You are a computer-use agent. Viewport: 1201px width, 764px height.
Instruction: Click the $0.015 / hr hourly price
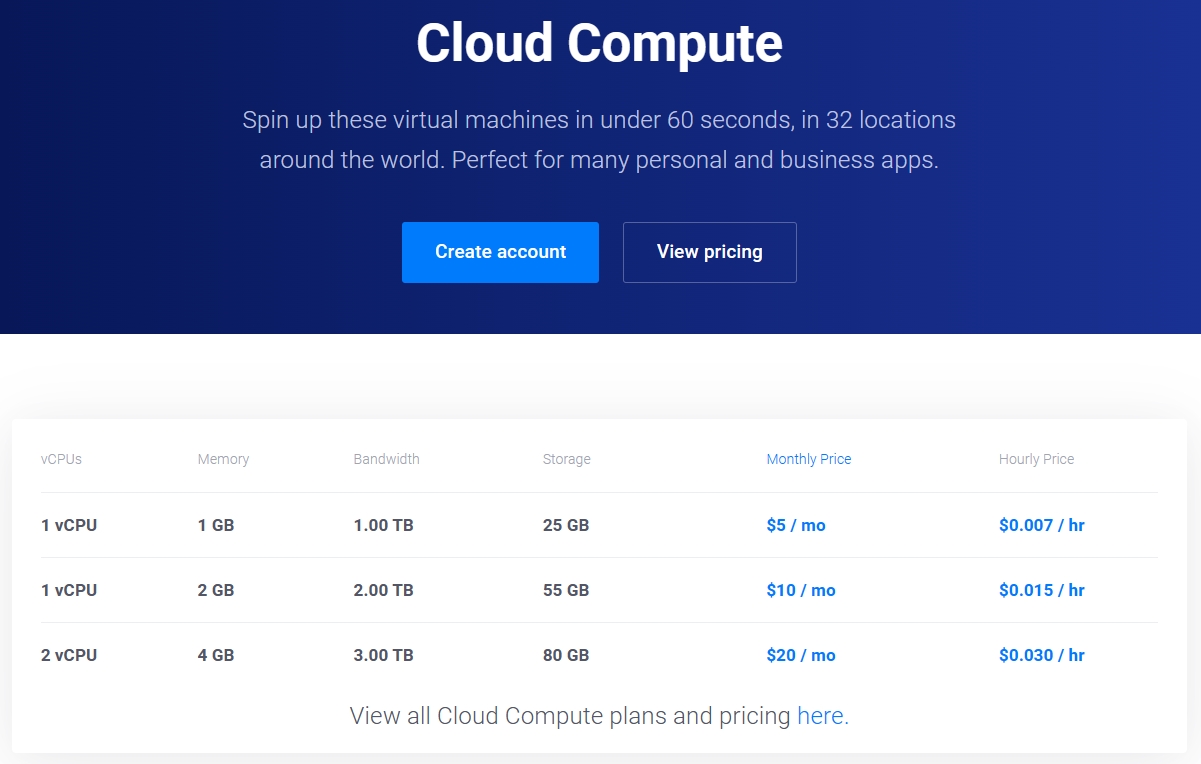(x=1041, y=590)
